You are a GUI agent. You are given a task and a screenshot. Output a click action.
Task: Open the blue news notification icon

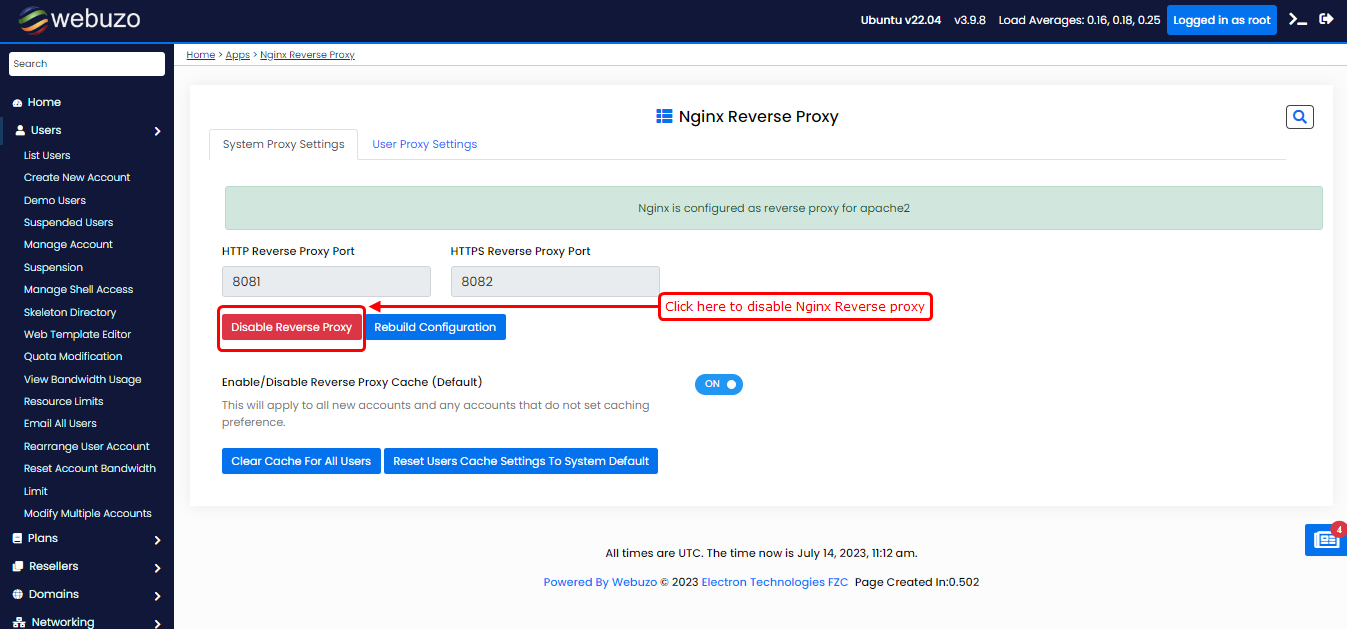(1326, 540)
